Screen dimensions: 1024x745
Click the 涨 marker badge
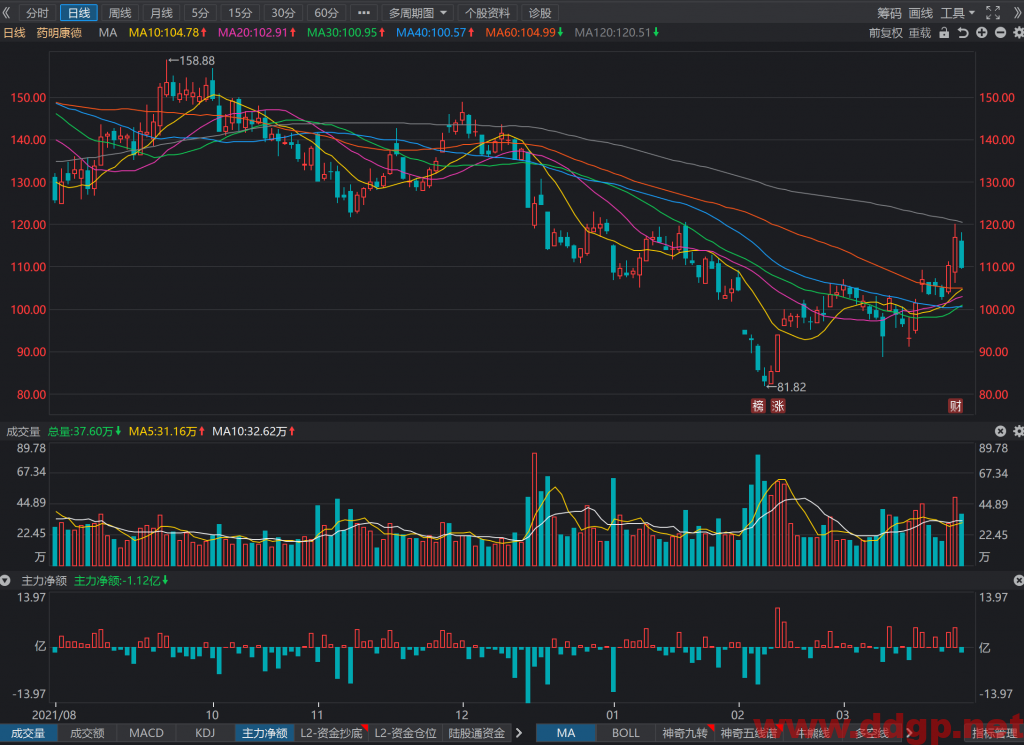(x=778, y=405)
